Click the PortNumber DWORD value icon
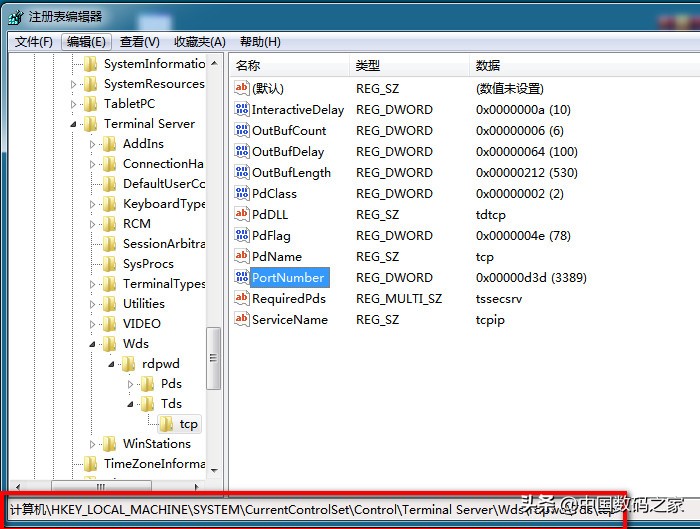 click(241, 277)
